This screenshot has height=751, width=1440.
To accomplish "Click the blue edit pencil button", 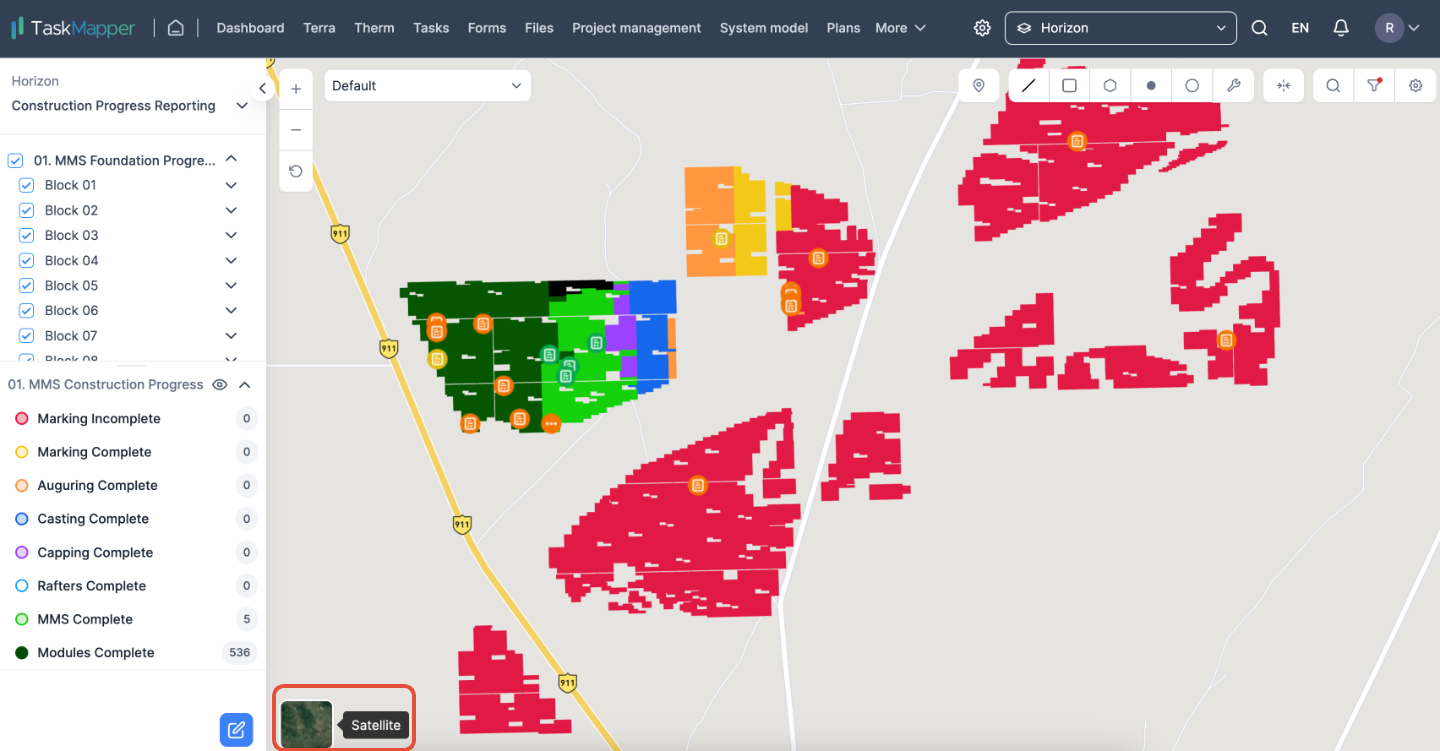I will coord(236,730).
